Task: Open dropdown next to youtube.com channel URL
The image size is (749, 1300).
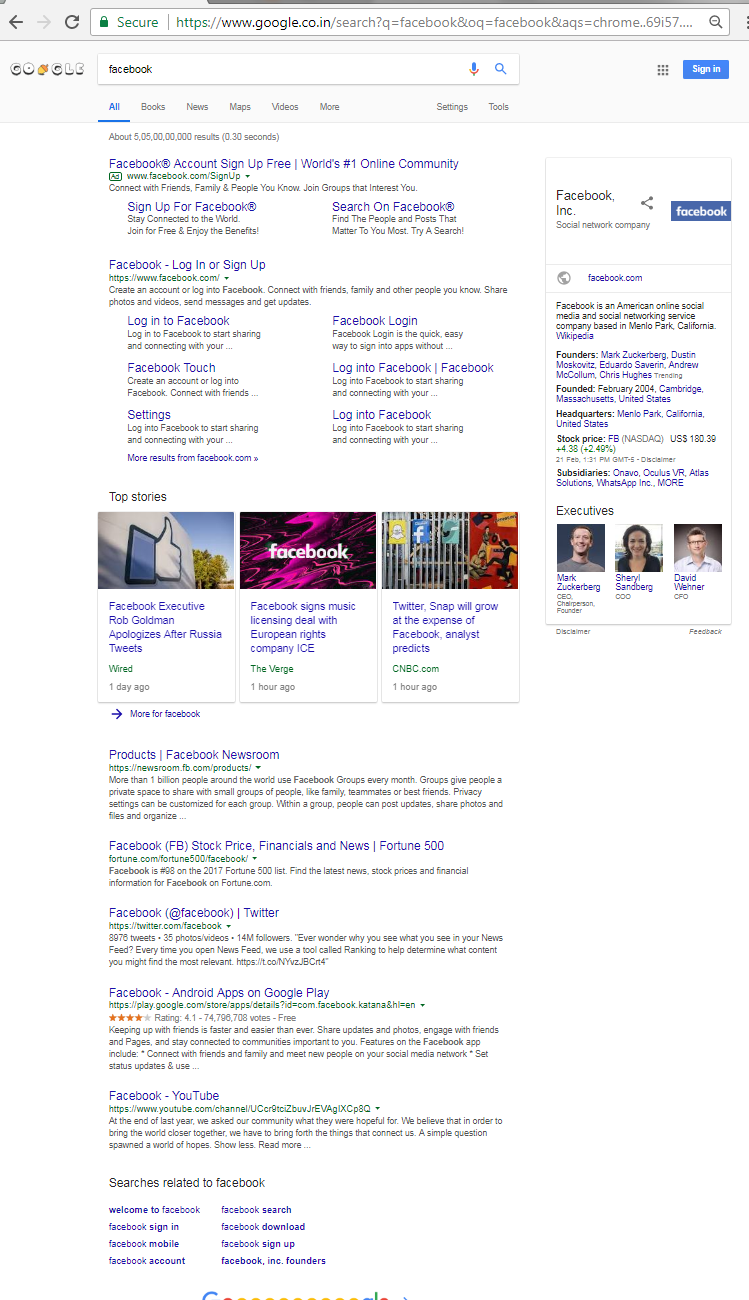Action: 377,1109
